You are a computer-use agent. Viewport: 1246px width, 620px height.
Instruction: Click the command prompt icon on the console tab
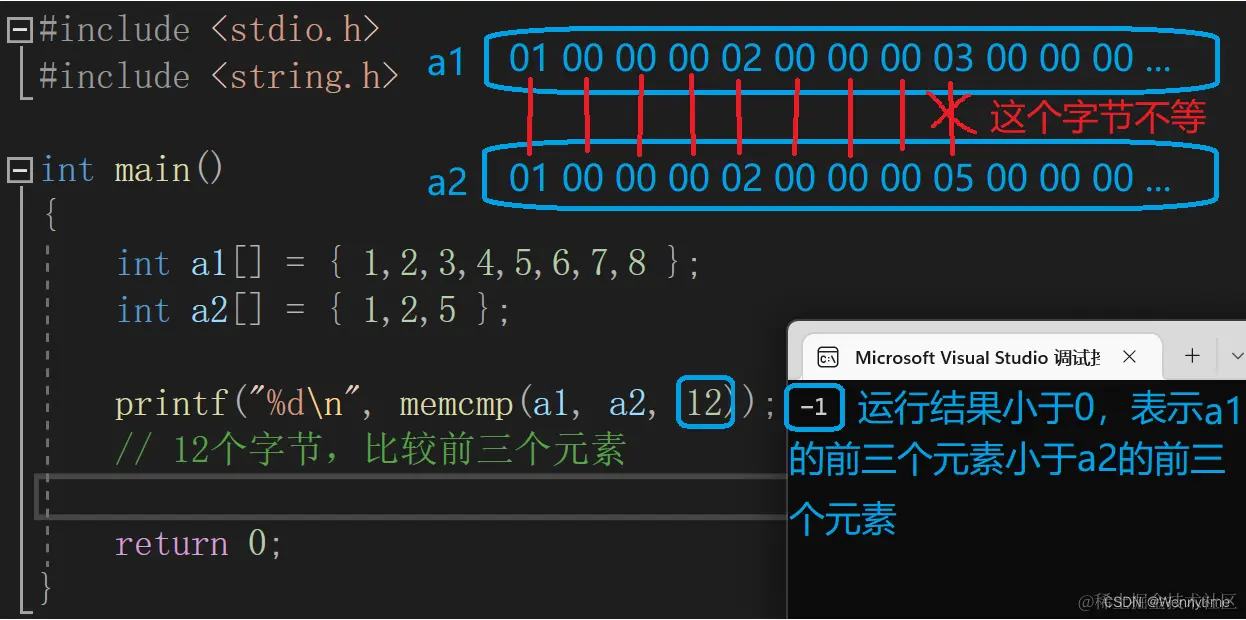[x=827, y=356]
